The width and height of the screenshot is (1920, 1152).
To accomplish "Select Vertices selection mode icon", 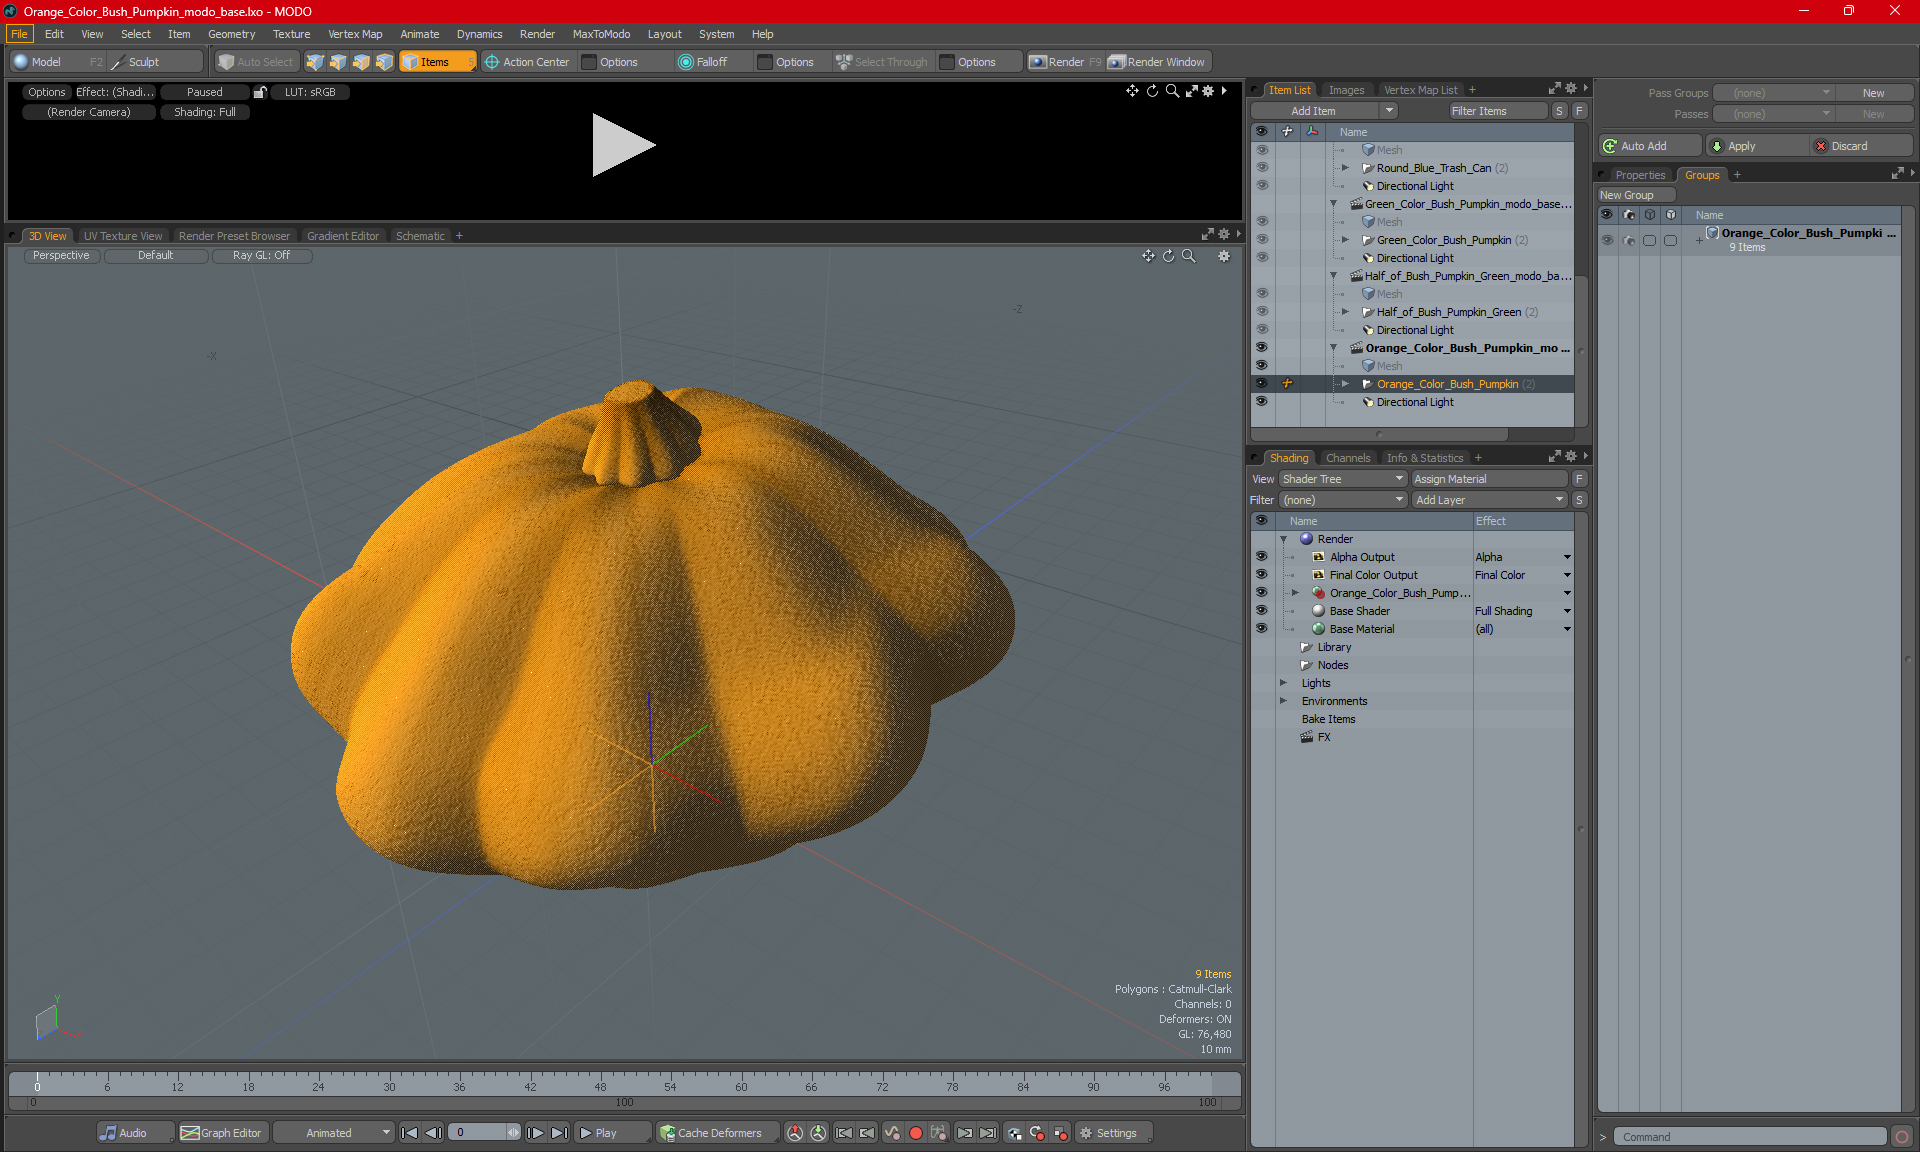I will tap(315, 62).
